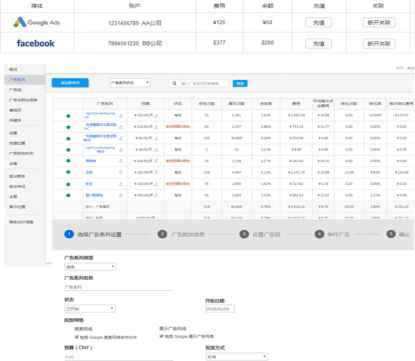Open the eighth campaign name link in table
Image resolution: width=415 pixels, height=361 pixels.
point(94,195)
